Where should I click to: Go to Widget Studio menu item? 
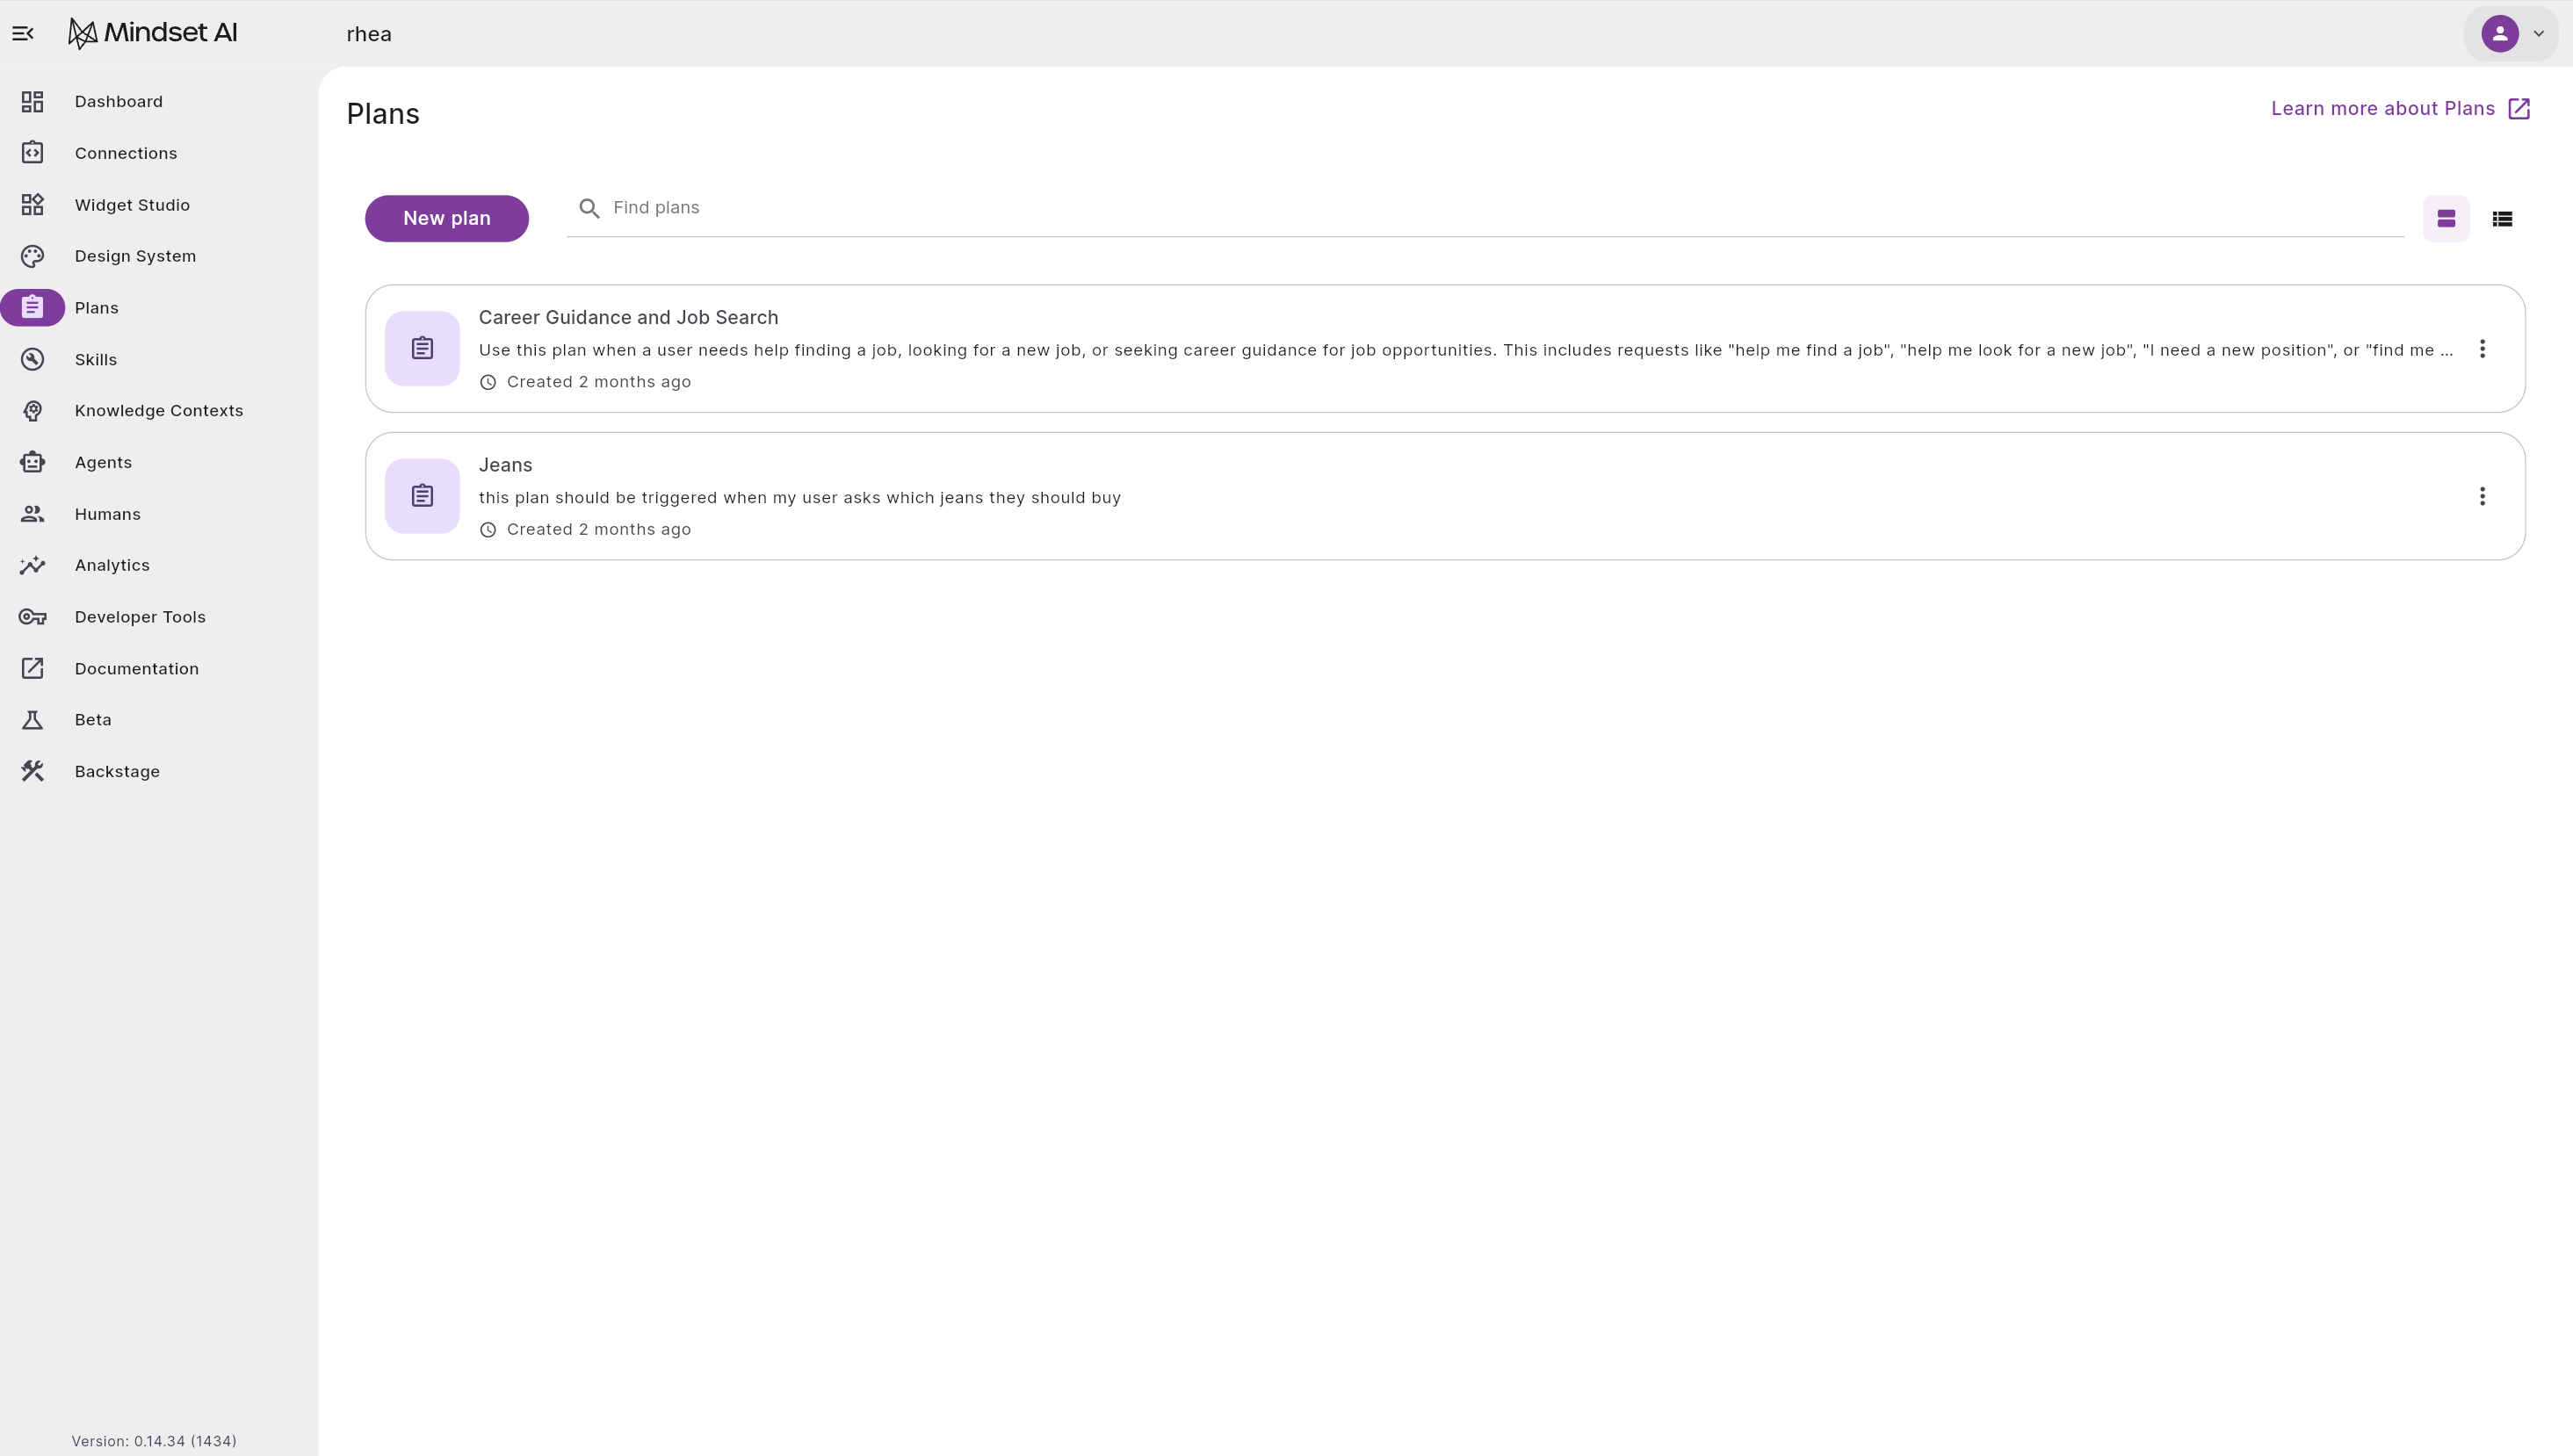point(132,205)
